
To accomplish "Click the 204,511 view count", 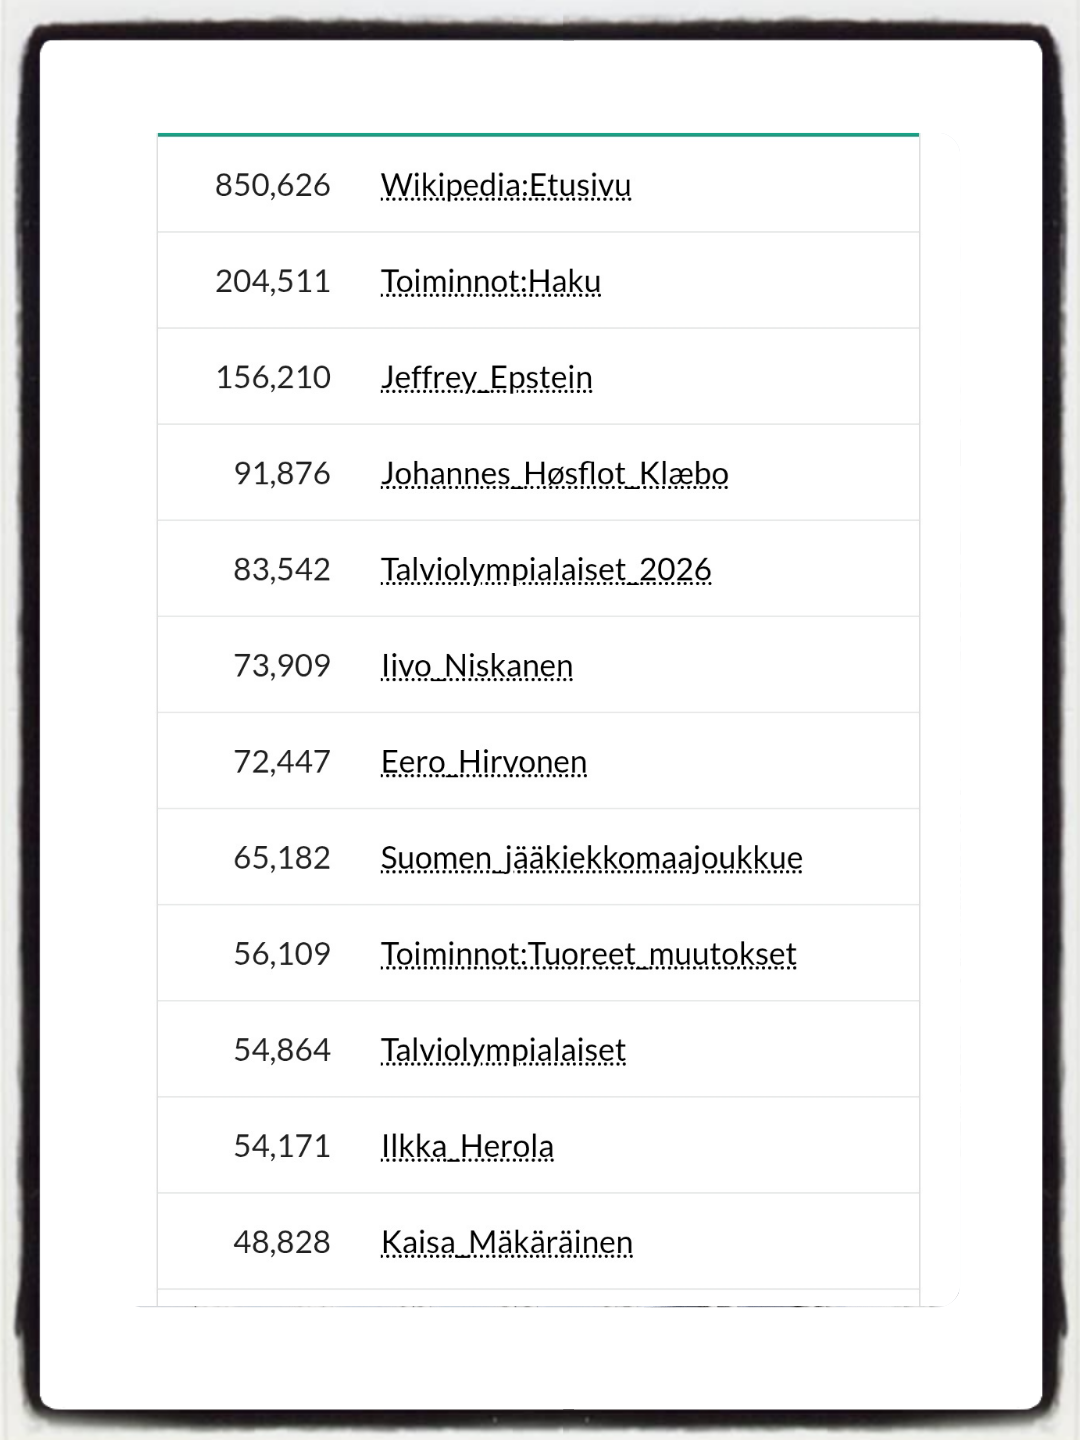I will 273,282.
